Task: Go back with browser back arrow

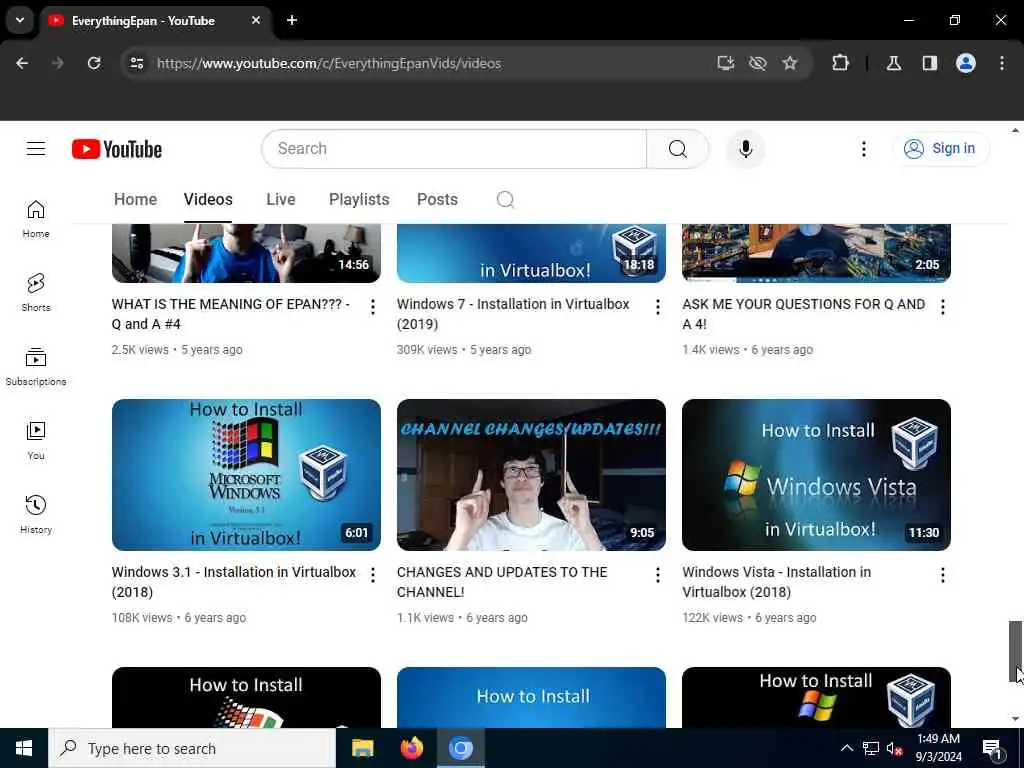Action: pos(22,63)
